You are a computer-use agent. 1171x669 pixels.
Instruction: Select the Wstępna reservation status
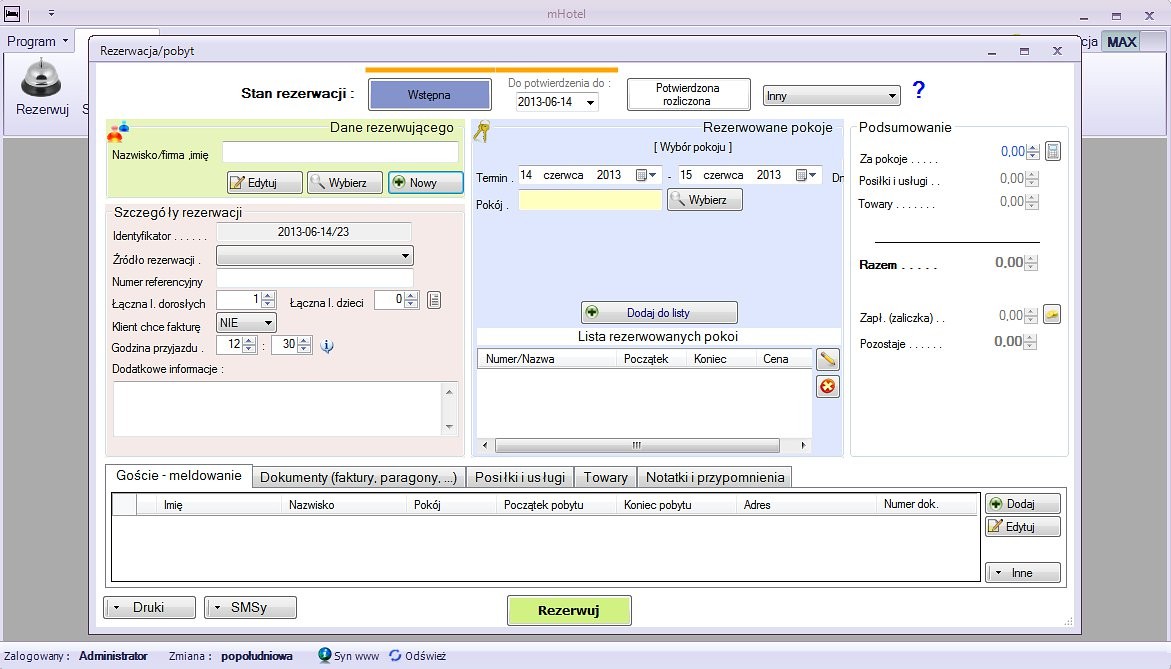(429, 95)
